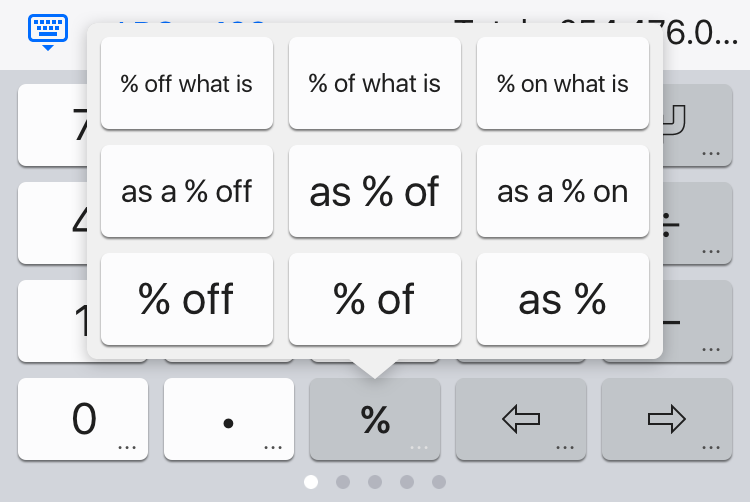Jump to last keyboard page dot
The width and height of the screenshot is (750, 502).
pos(439,482)
